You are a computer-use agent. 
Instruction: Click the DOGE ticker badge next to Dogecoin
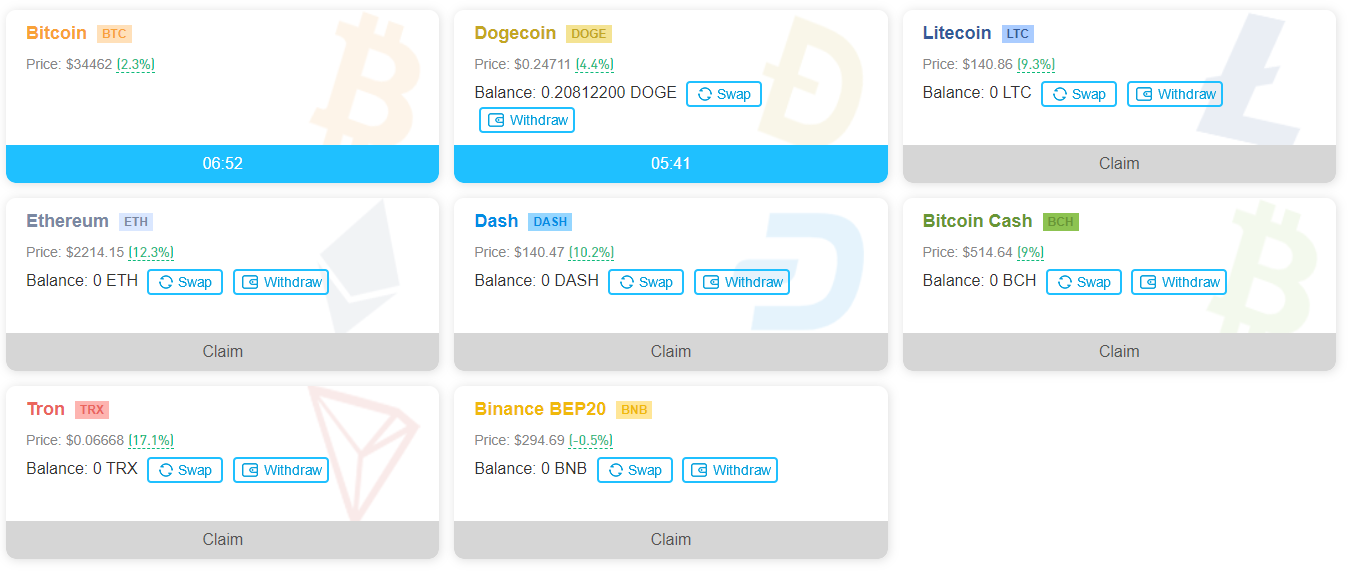[x=588, y=33]
